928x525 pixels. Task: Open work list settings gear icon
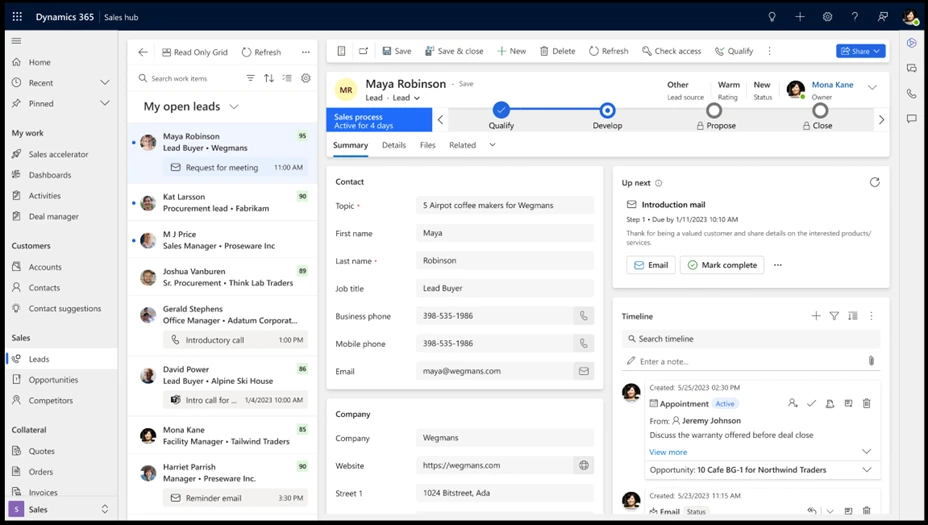pos(305,78)
